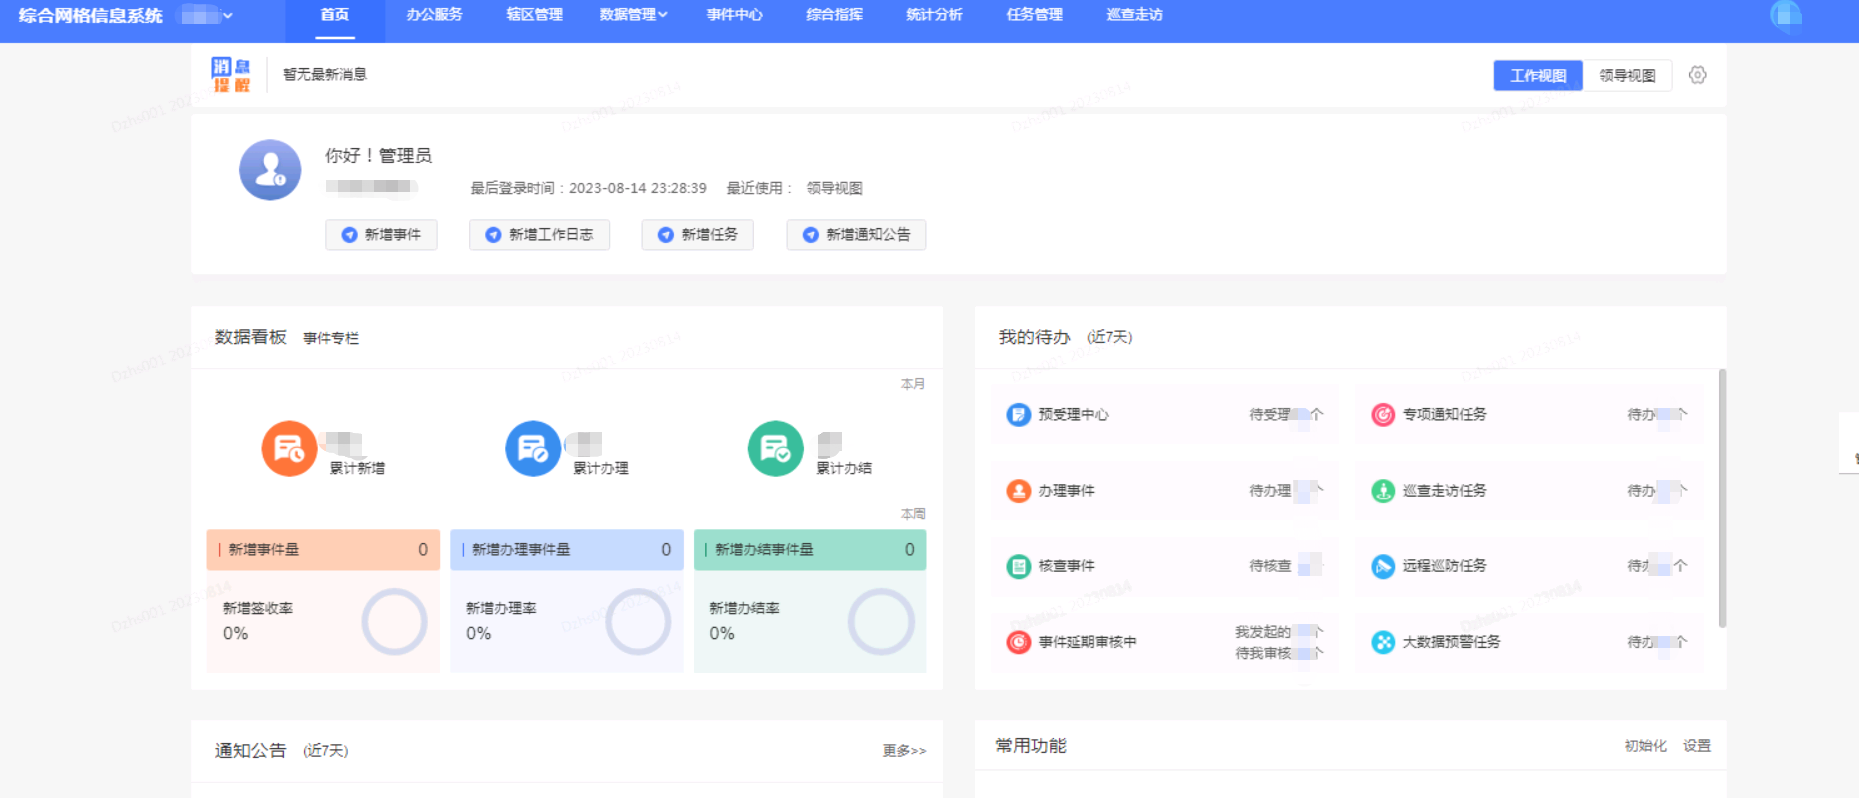This screenshot has height=798, width=1859.
Task: Click 设置 in 常用功能
Action: (1696, 746)
